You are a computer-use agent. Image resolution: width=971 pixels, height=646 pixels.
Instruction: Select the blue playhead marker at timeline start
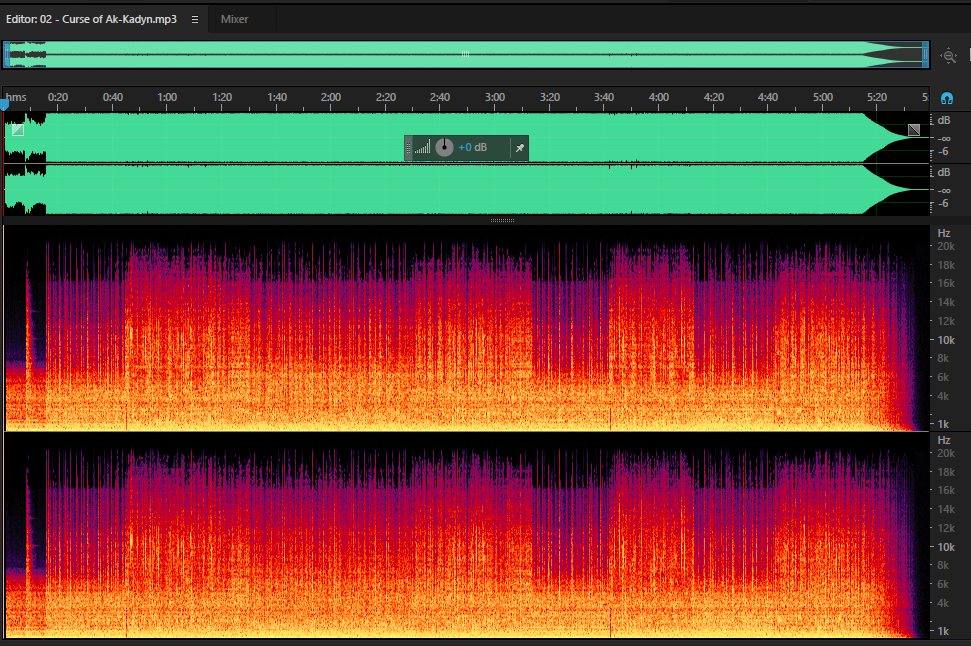[4, 105]
